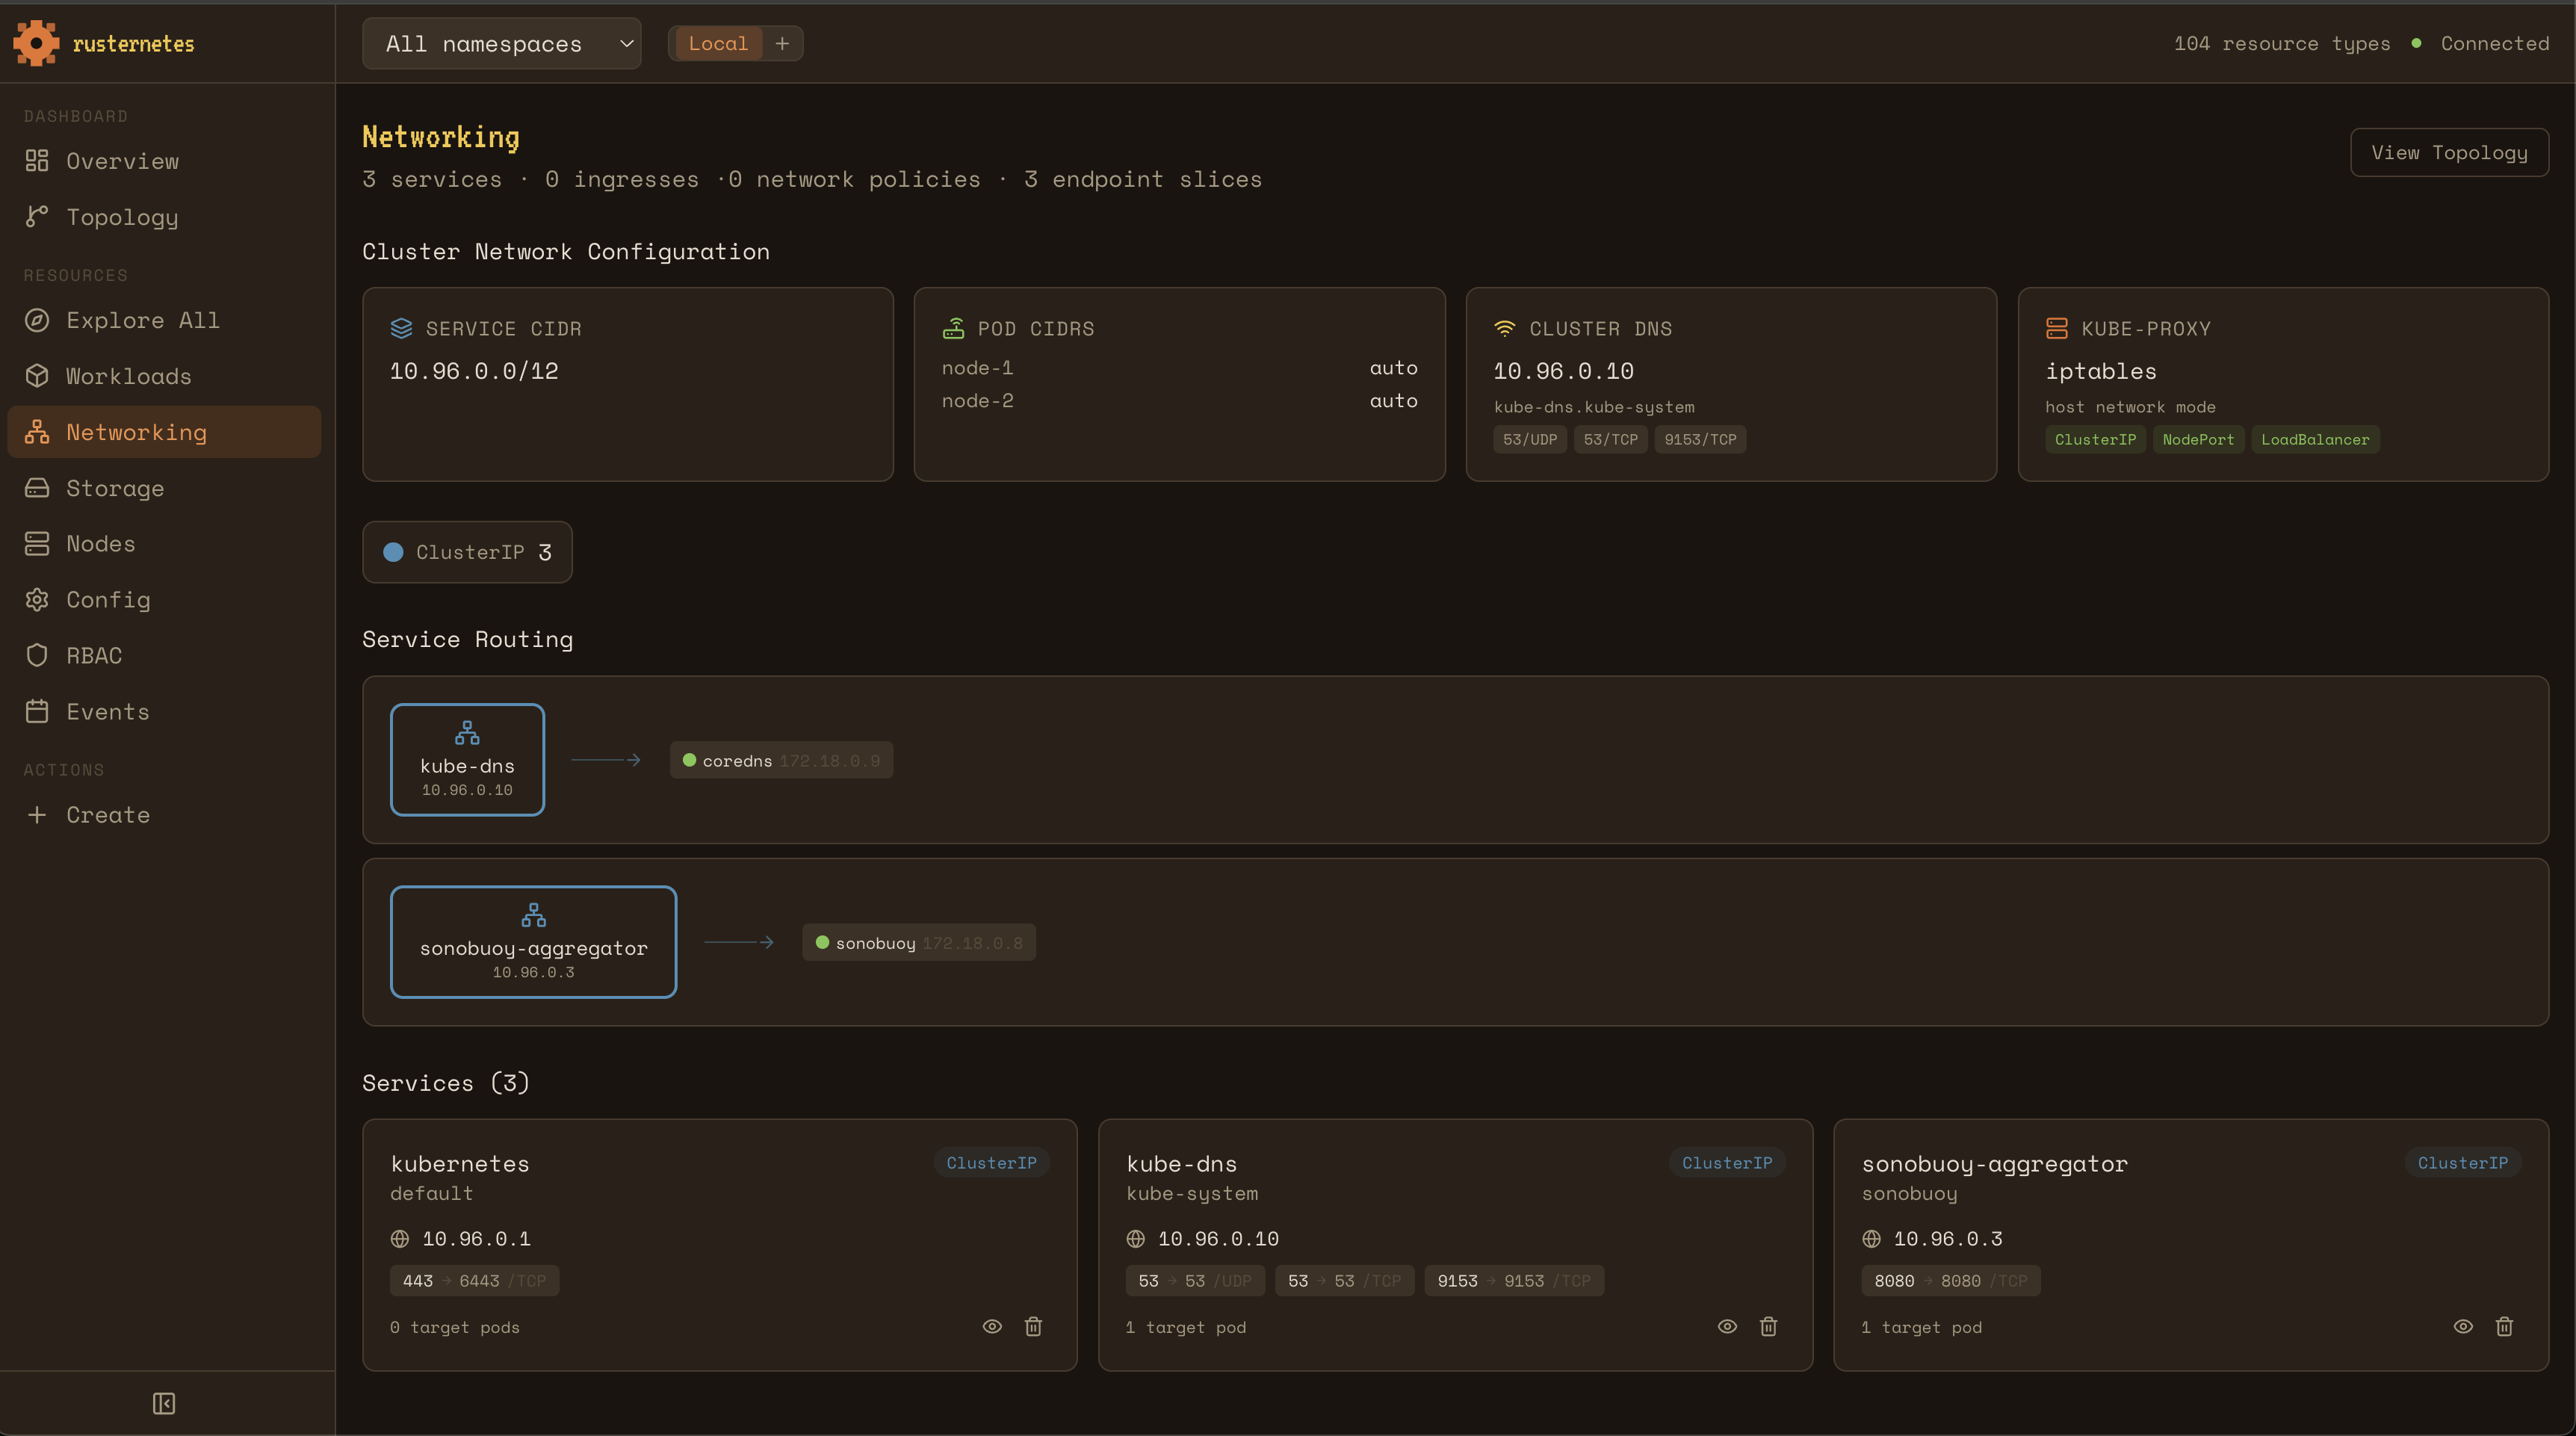Toggle eye icon on kube-dns service card

(1727, 1326)
